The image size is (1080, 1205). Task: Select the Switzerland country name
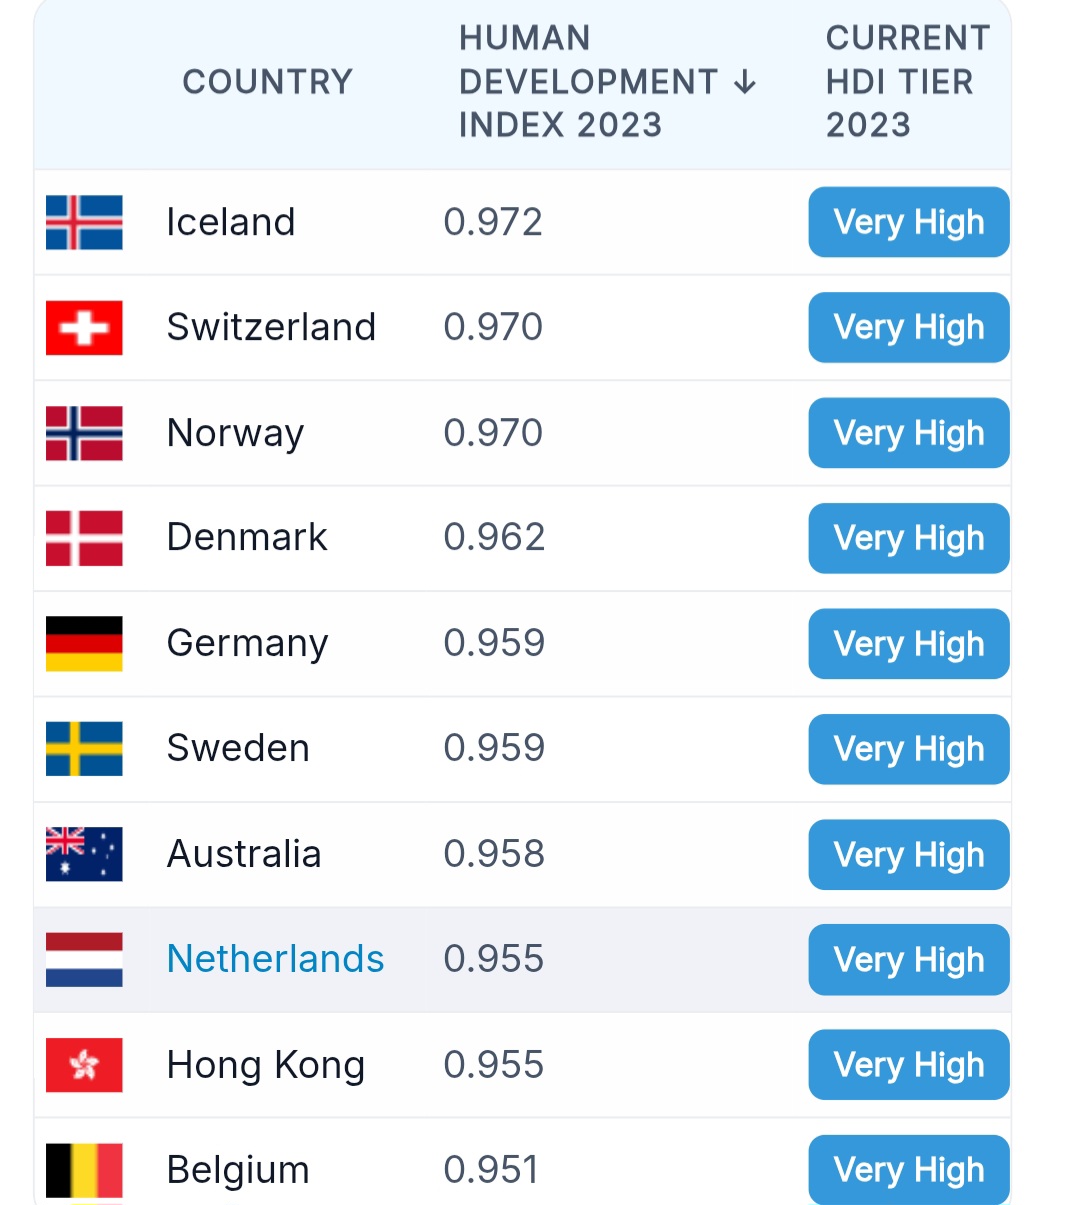pos(271,327)
